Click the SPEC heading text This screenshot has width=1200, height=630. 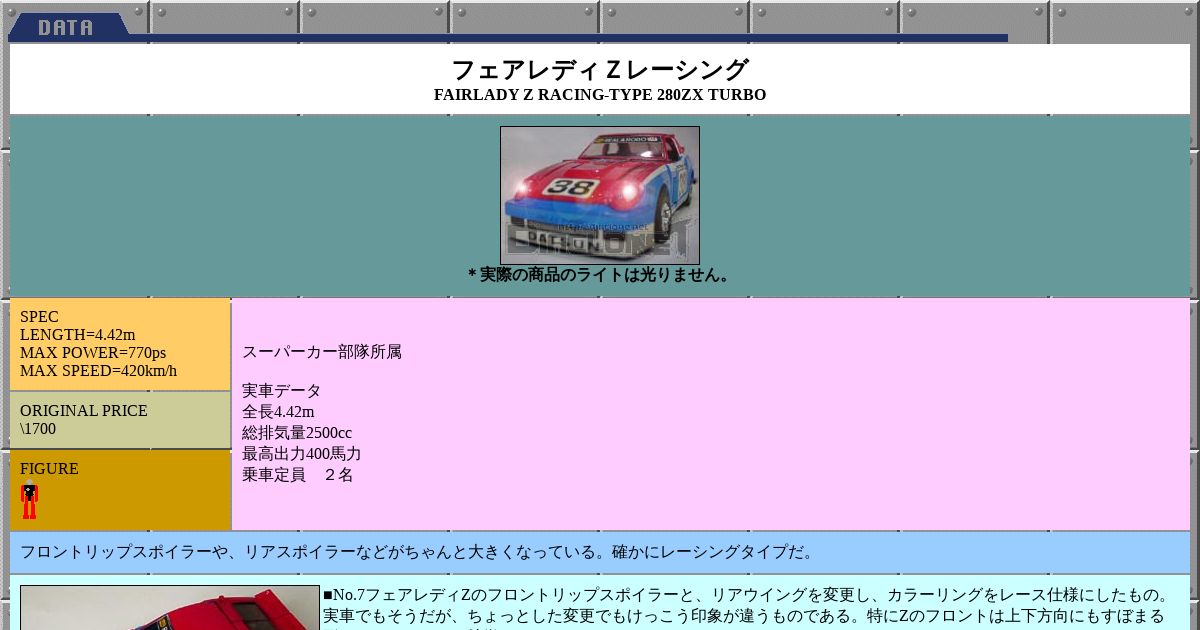[x=39, y=317]
